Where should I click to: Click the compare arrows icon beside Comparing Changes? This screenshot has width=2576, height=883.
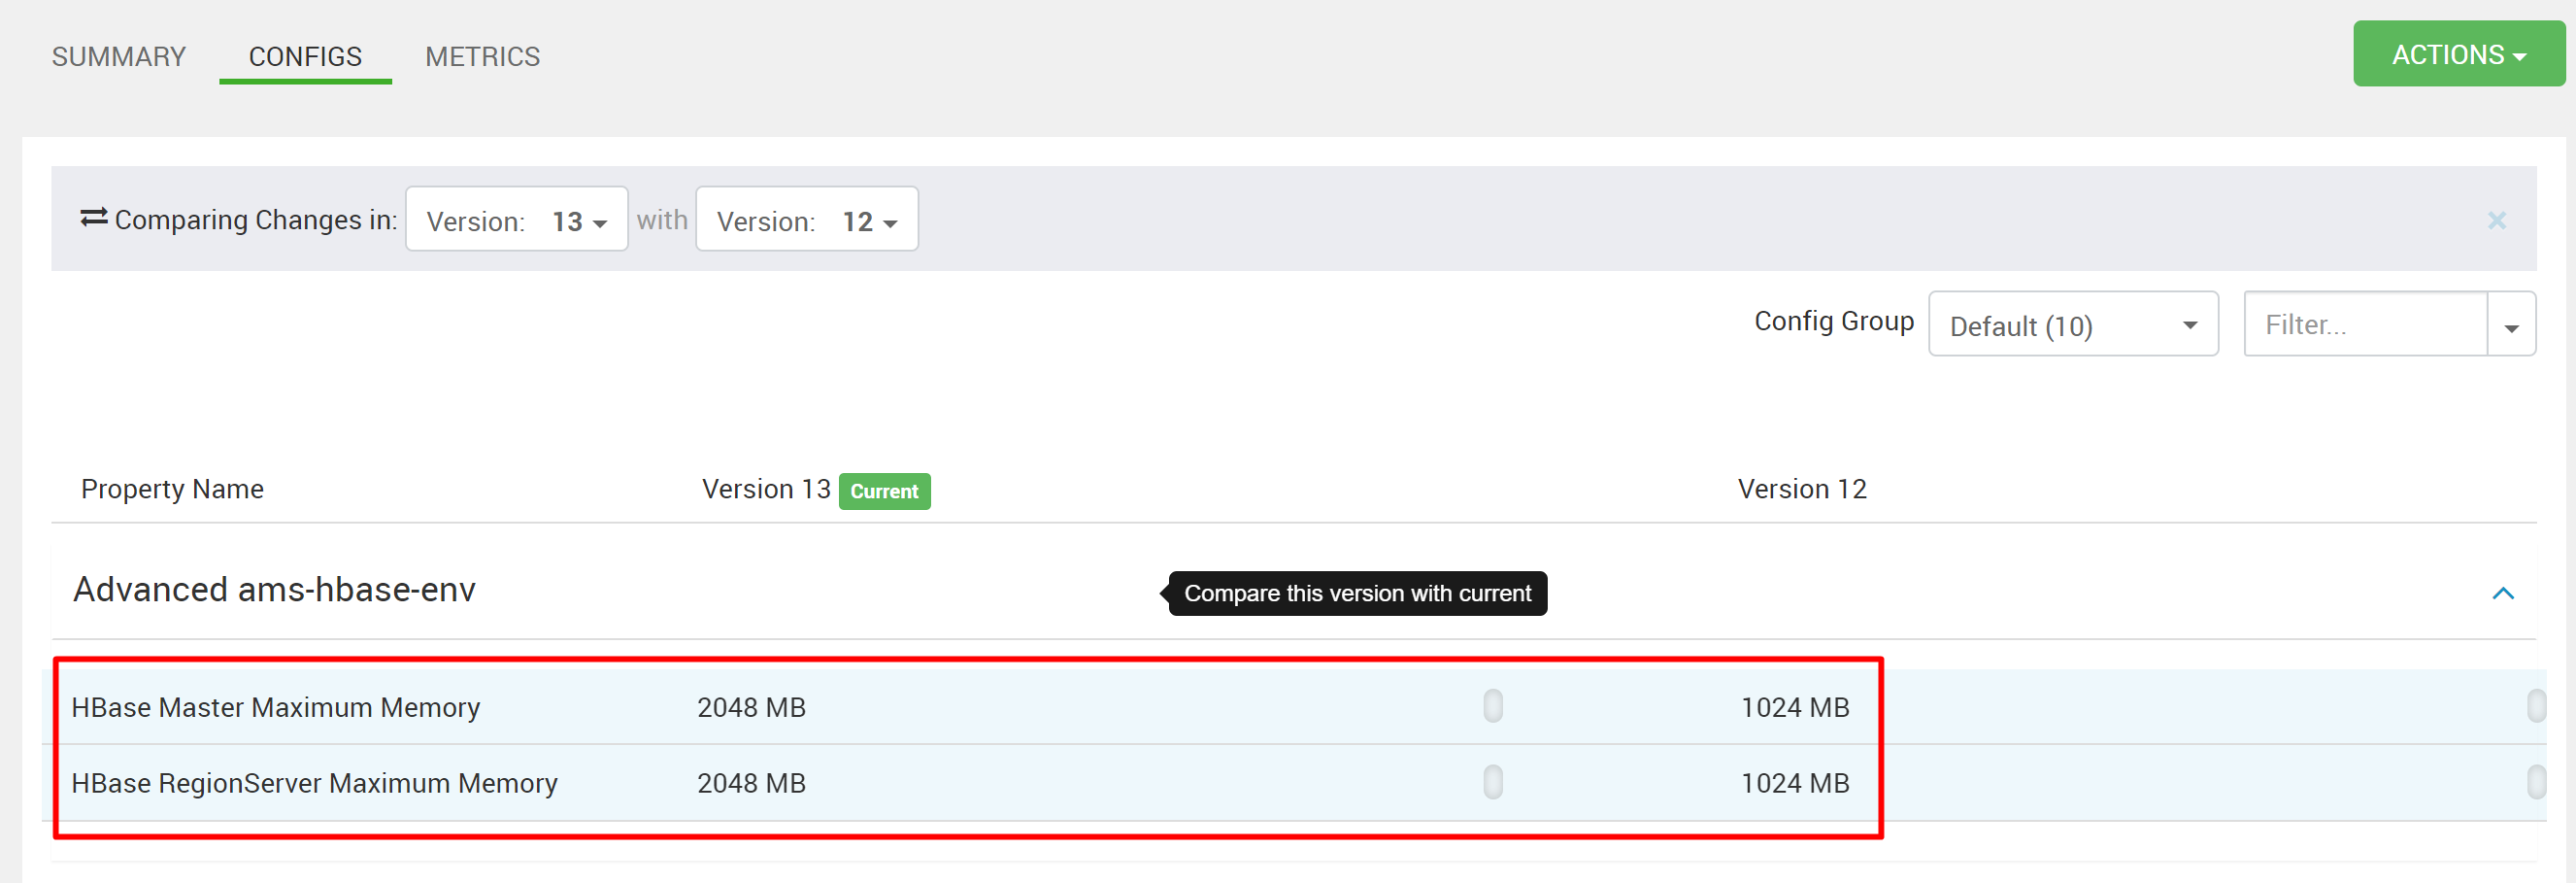pos(93,218)
